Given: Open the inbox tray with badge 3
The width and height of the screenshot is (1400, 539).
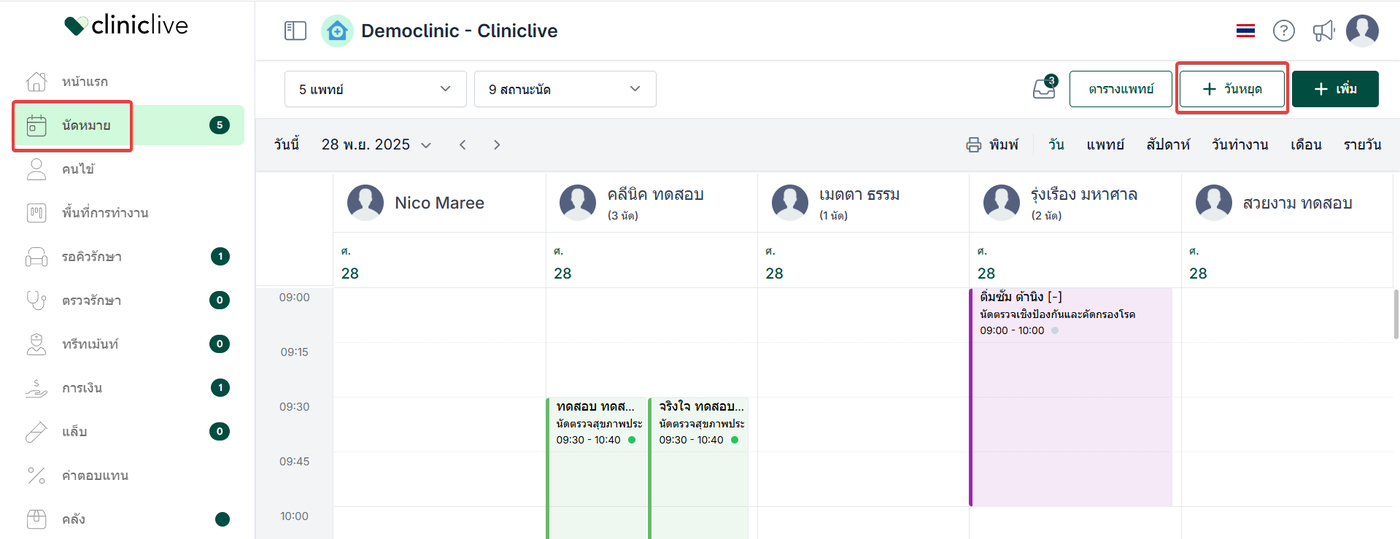Looking at the screenshot, I should (x=1044, y=89).
